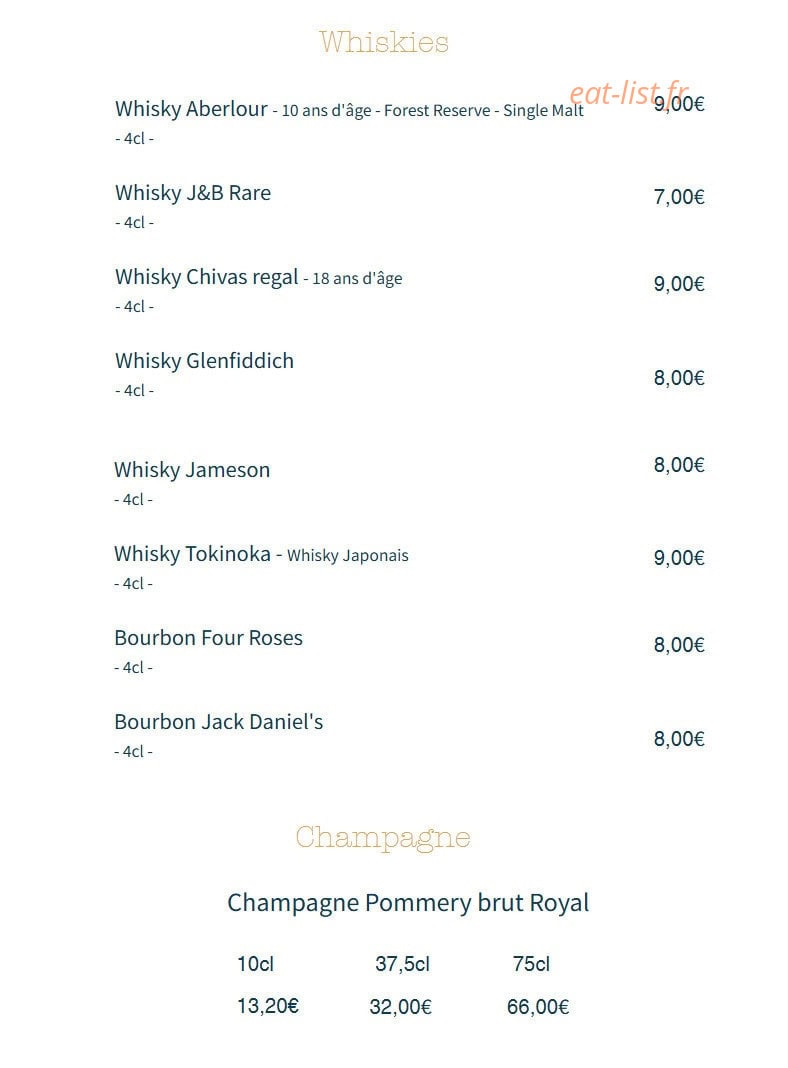Click the Champagne section heading
The image size is (788, 1068).
[x=383, y=838]
